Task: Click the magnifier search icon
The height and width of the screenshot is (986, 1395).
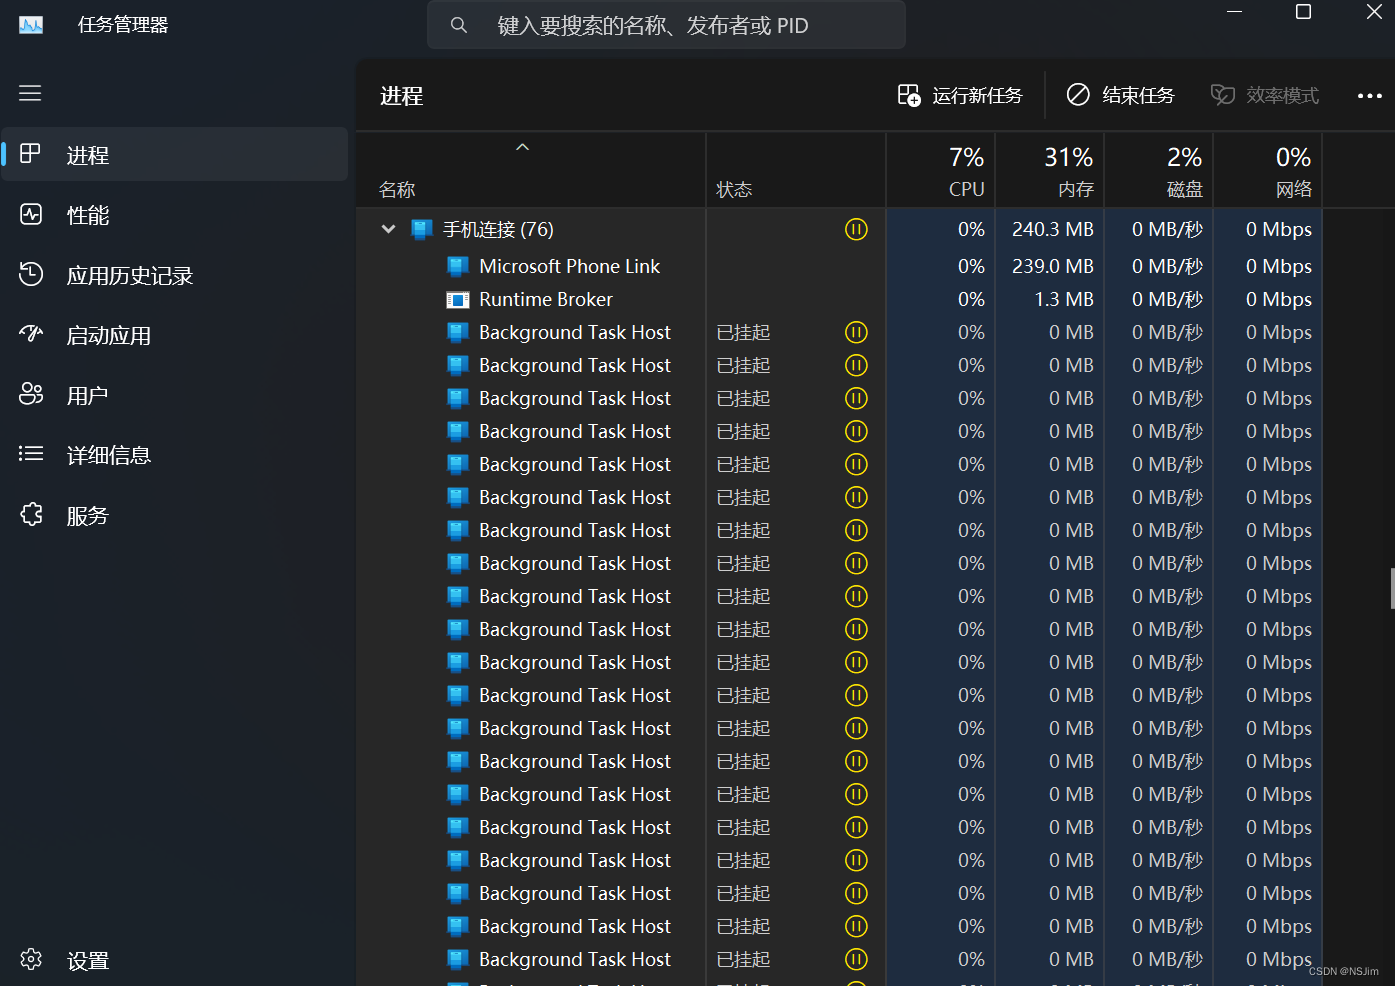Action: pyautogui.click(x=458, y=25)
